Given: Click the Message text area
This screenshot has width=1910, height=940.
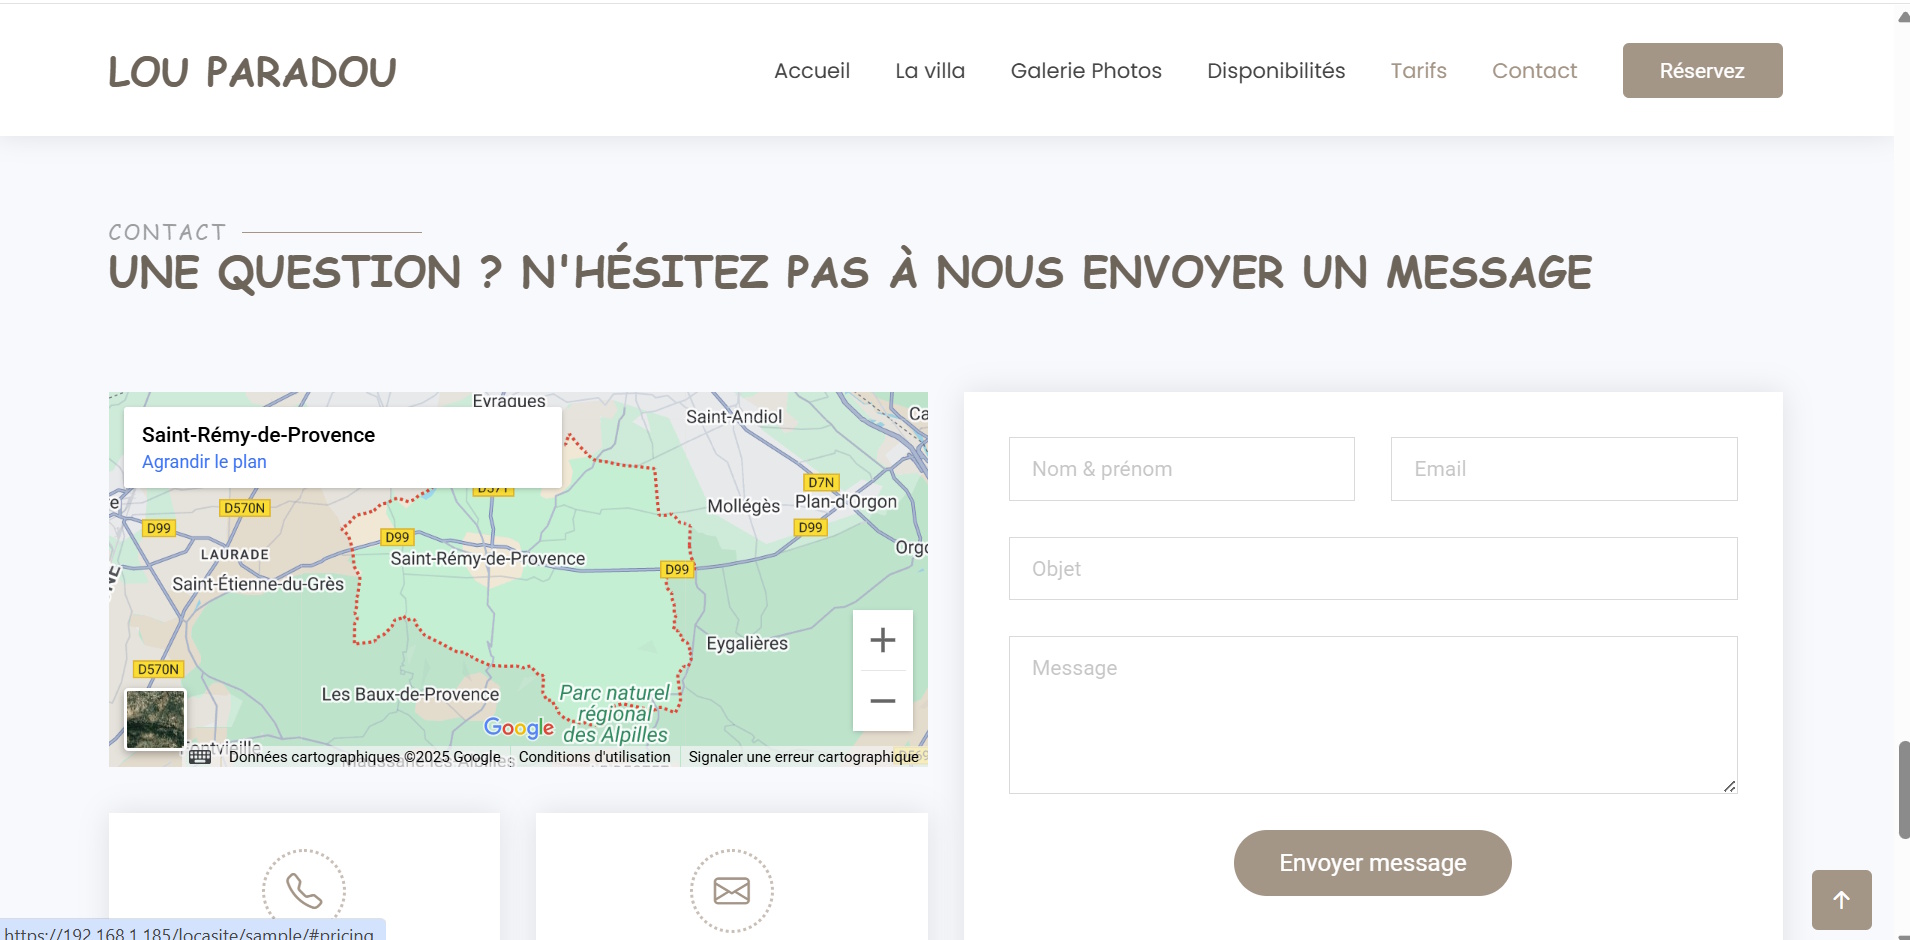Looking at the screenshot, I should click(1372, 715).
